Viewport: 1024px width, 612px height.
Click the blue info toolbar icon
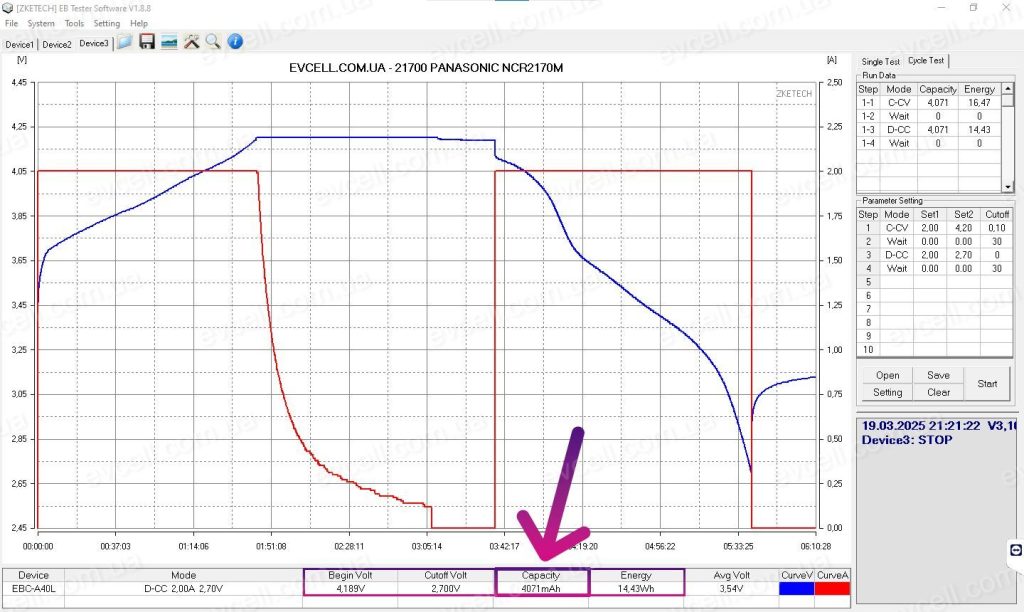(236, 41)
